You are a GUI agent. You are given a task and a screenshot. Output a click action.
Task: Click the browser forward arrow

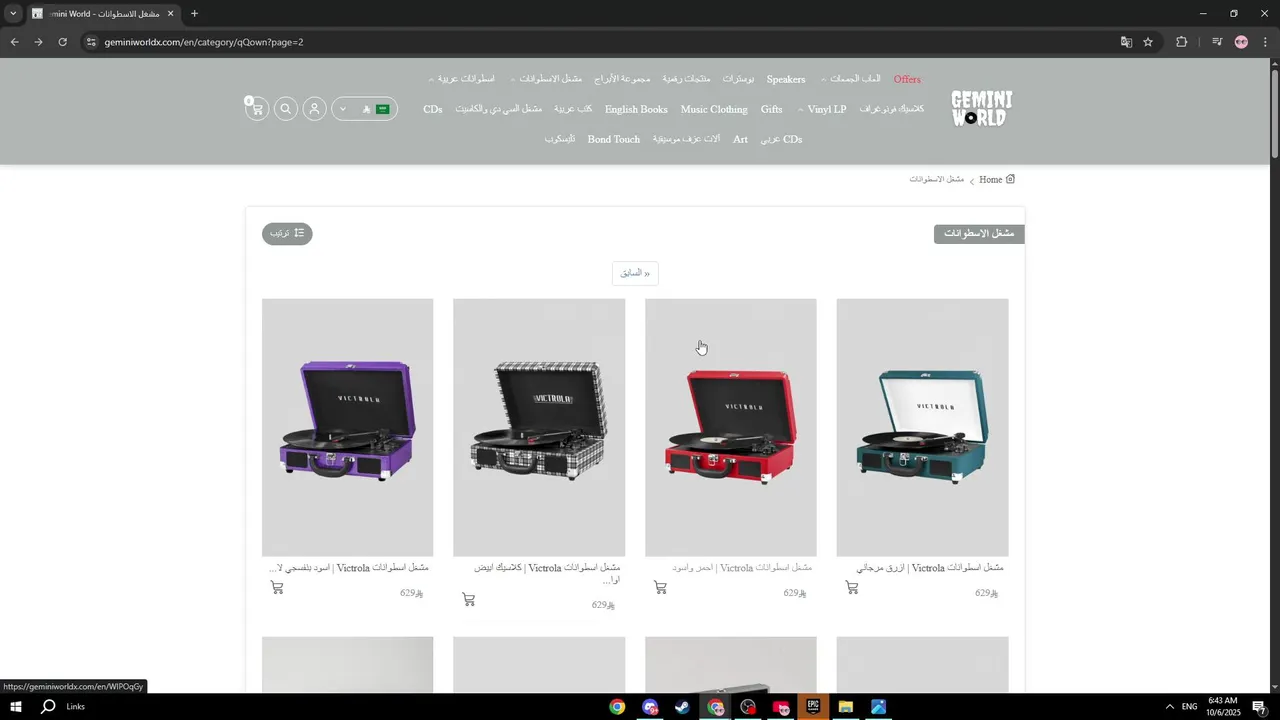38,42
